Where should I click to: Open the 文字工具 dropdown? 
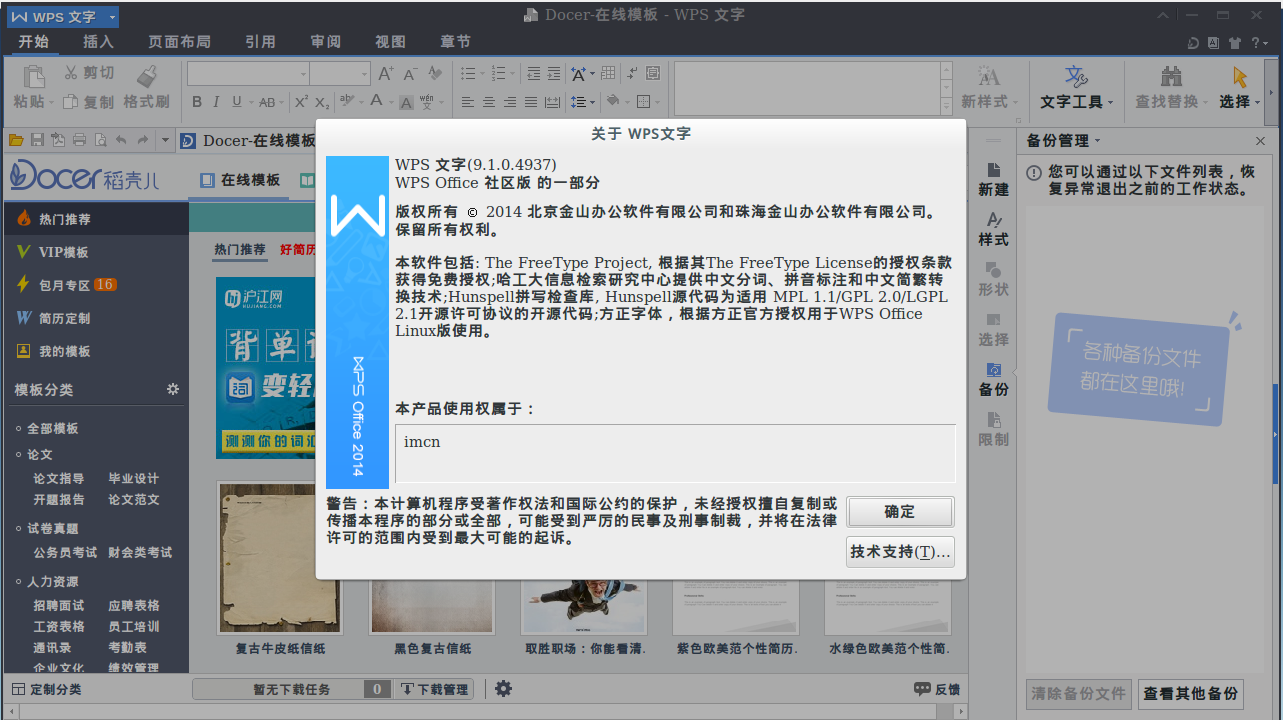(x=1076, y=87)
